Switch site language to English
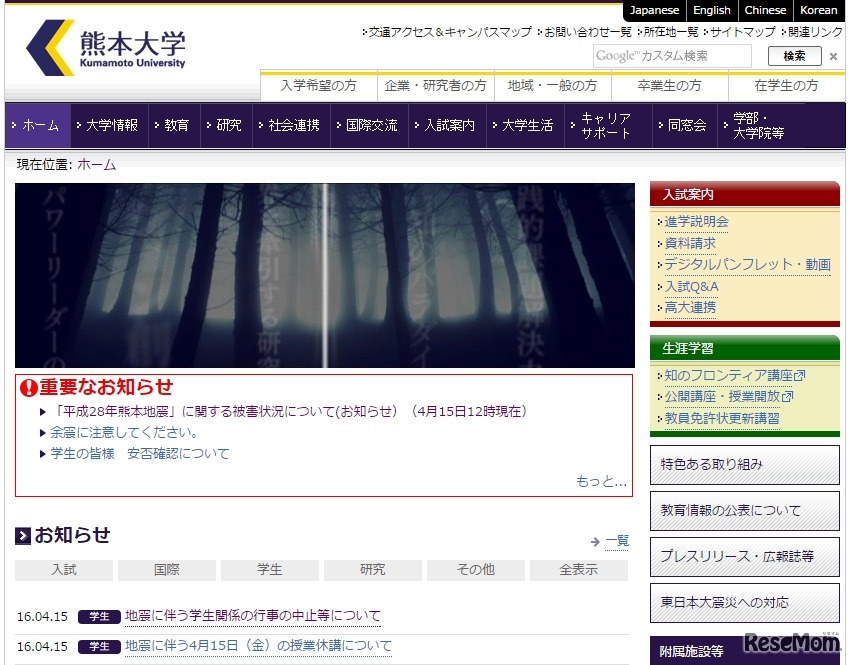 tap(711, 10)
